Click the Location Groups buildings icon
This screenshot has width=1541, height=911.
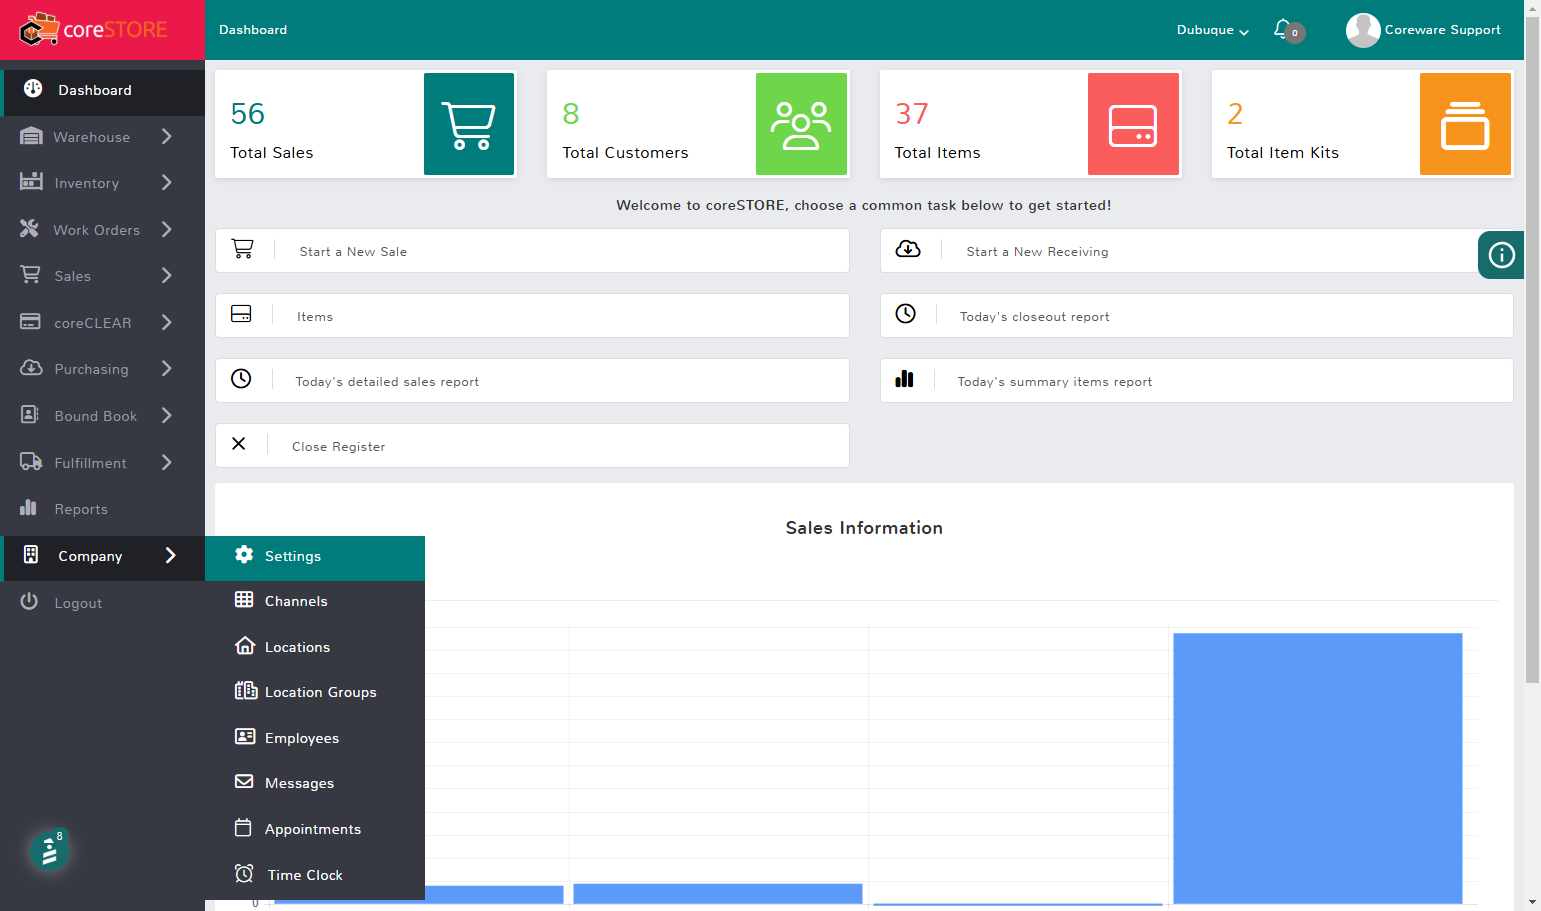click(x=245, y=691)
